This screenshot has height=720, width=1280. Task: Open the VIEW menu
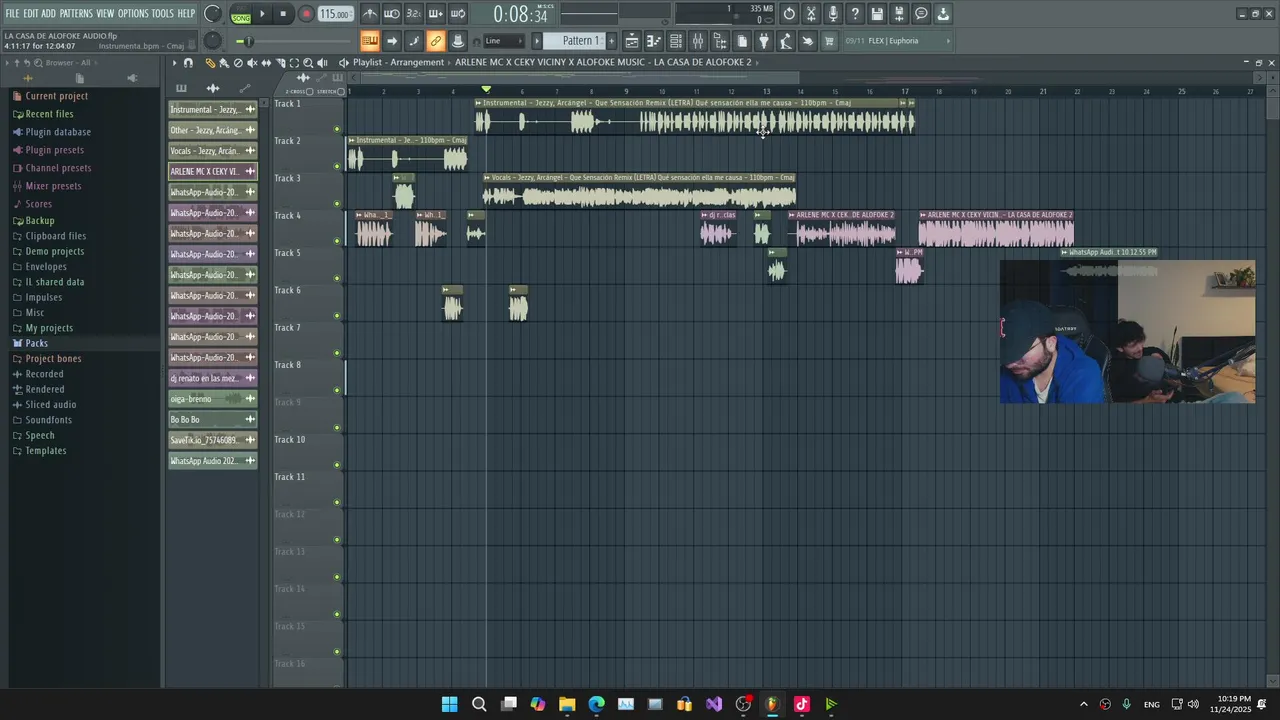tap(105, 14)
